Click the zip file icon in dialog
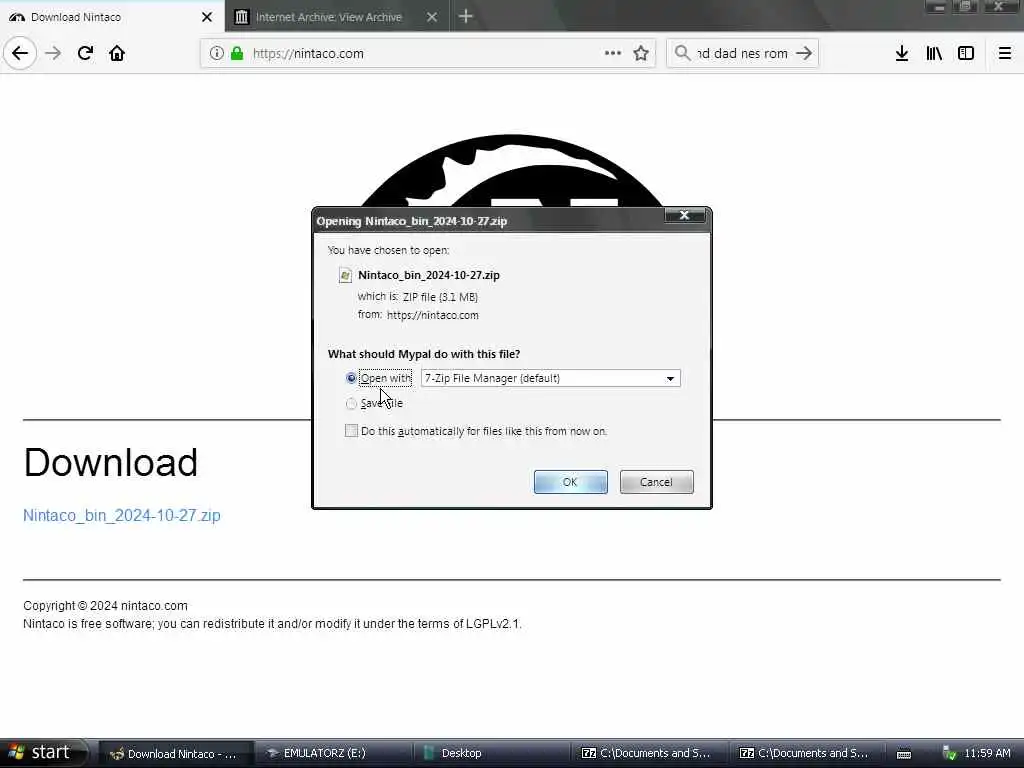 [345, 275]
